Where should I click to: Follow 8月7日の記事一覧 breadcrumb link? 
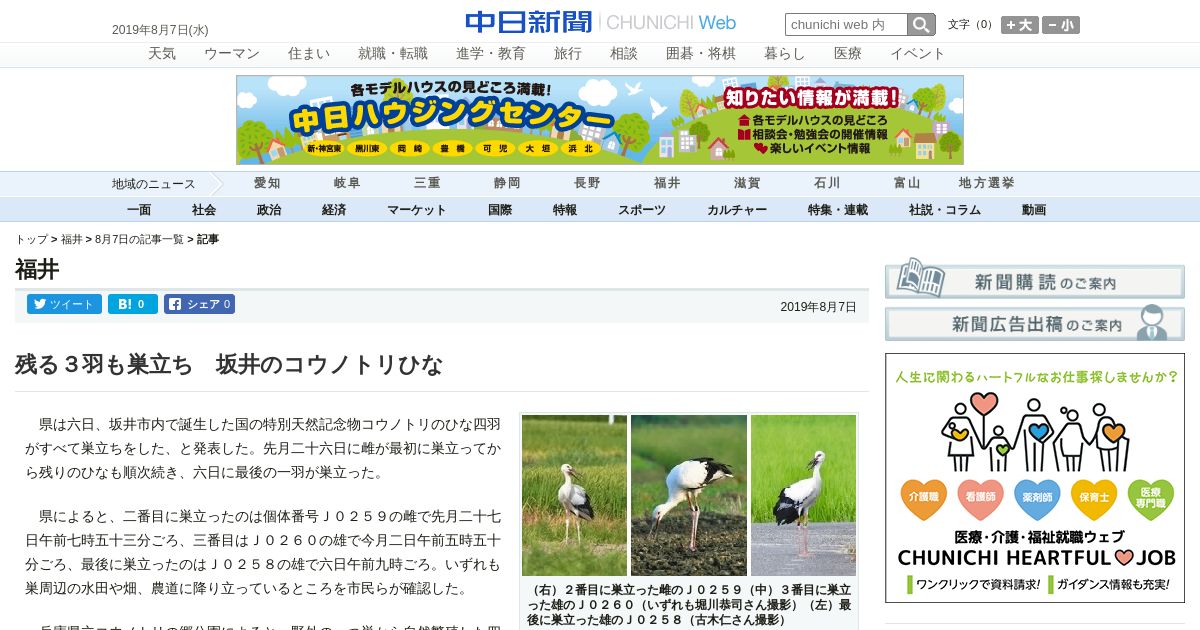pyautogui.click(x=139, y=240)
